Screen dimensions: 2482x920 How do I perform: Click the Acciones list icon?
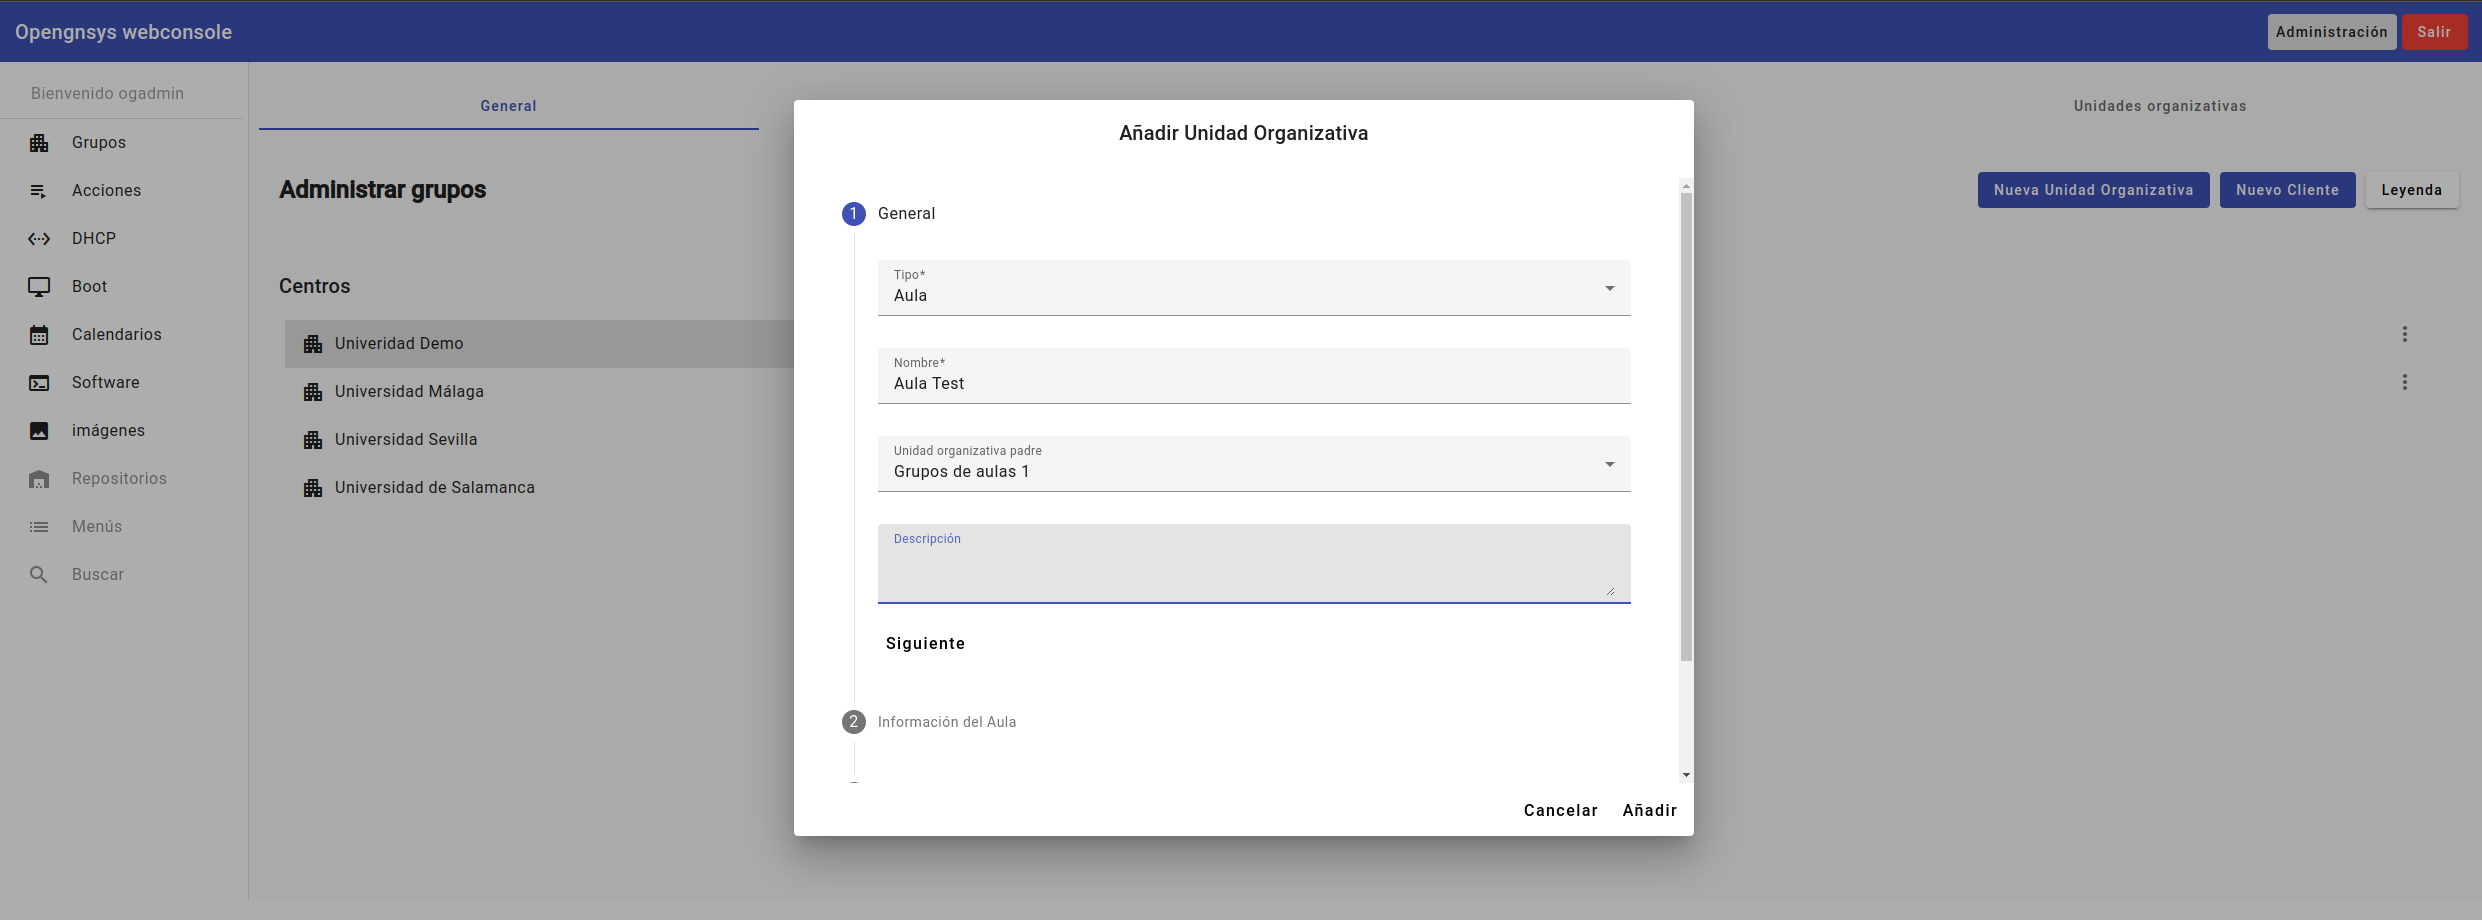click(x=39, y=191)
